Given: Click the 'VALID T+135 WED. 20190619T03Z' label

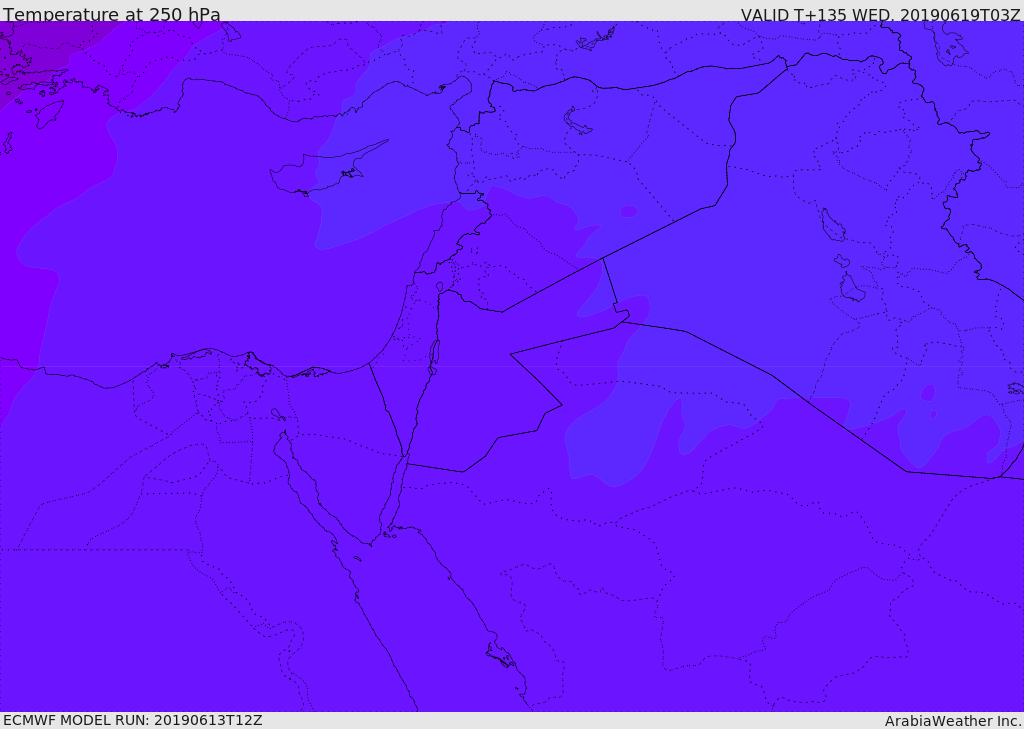Looking at the screenshot, I should point(880,14).
